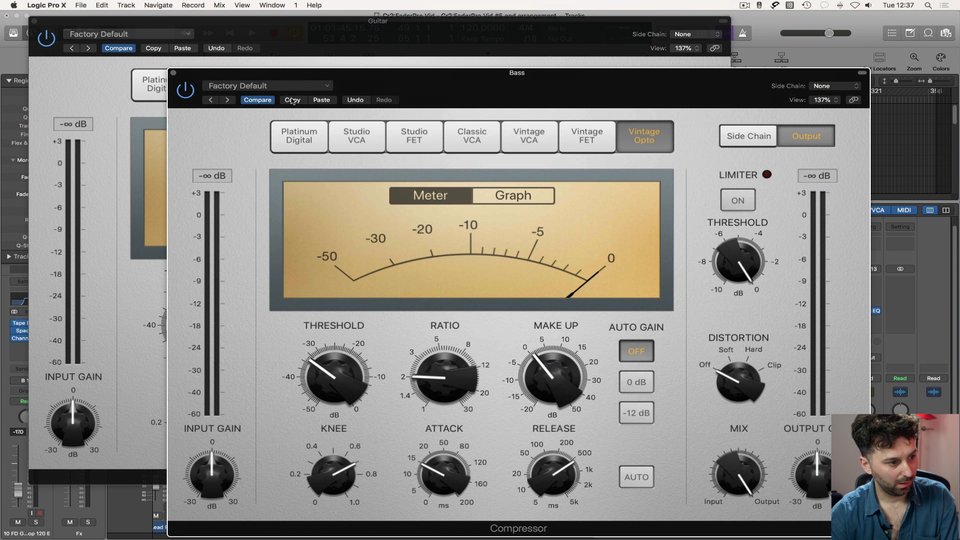The height and width of the screenshot is (540, 960).
Task: Select Auto Gain -12 dB option
Action: [x=636, y=413]
